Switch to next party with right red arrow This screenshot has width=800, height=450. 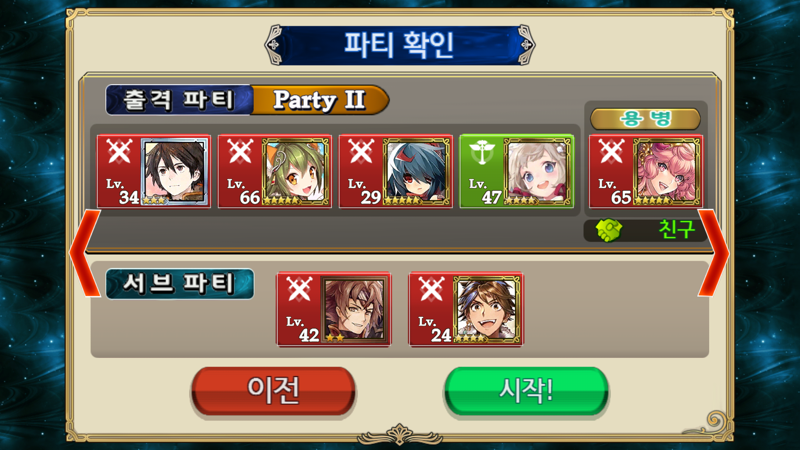point(714,253)
